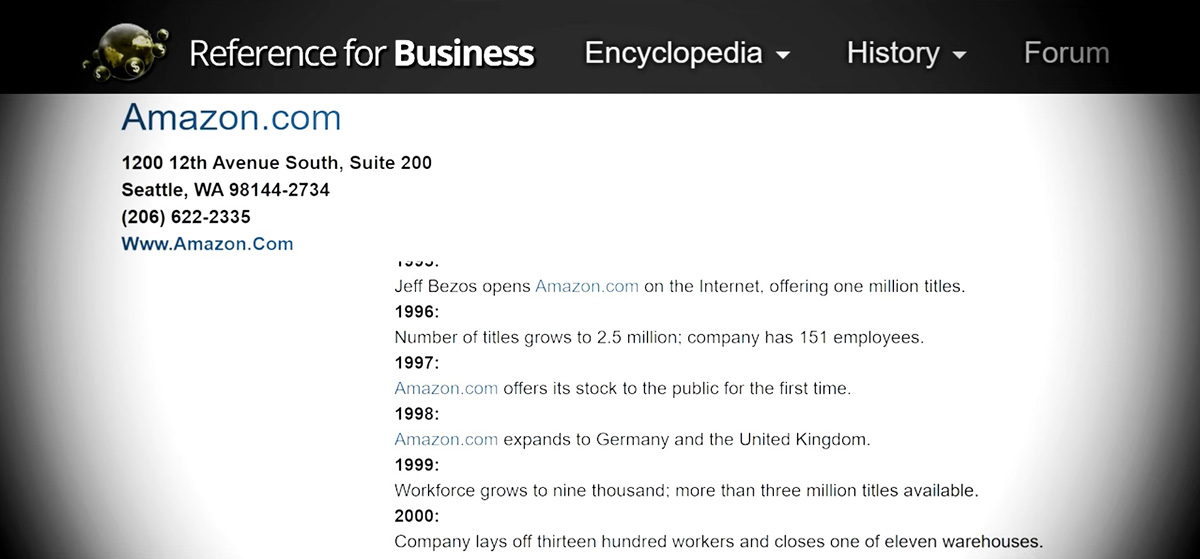
Task: Click the 1997 year label
Action: tap(417, 363)
